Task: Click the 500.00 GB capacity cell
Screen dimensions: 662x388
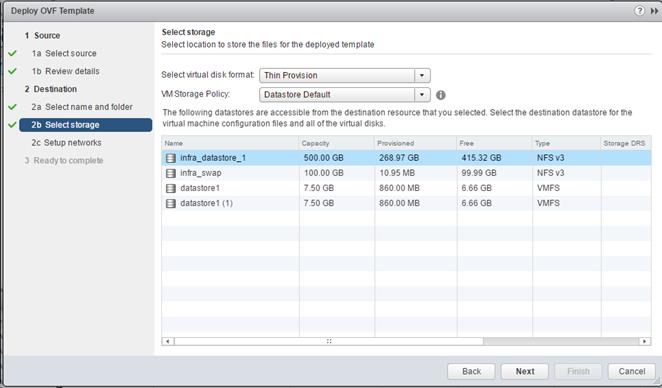Action: coord(323,158)
